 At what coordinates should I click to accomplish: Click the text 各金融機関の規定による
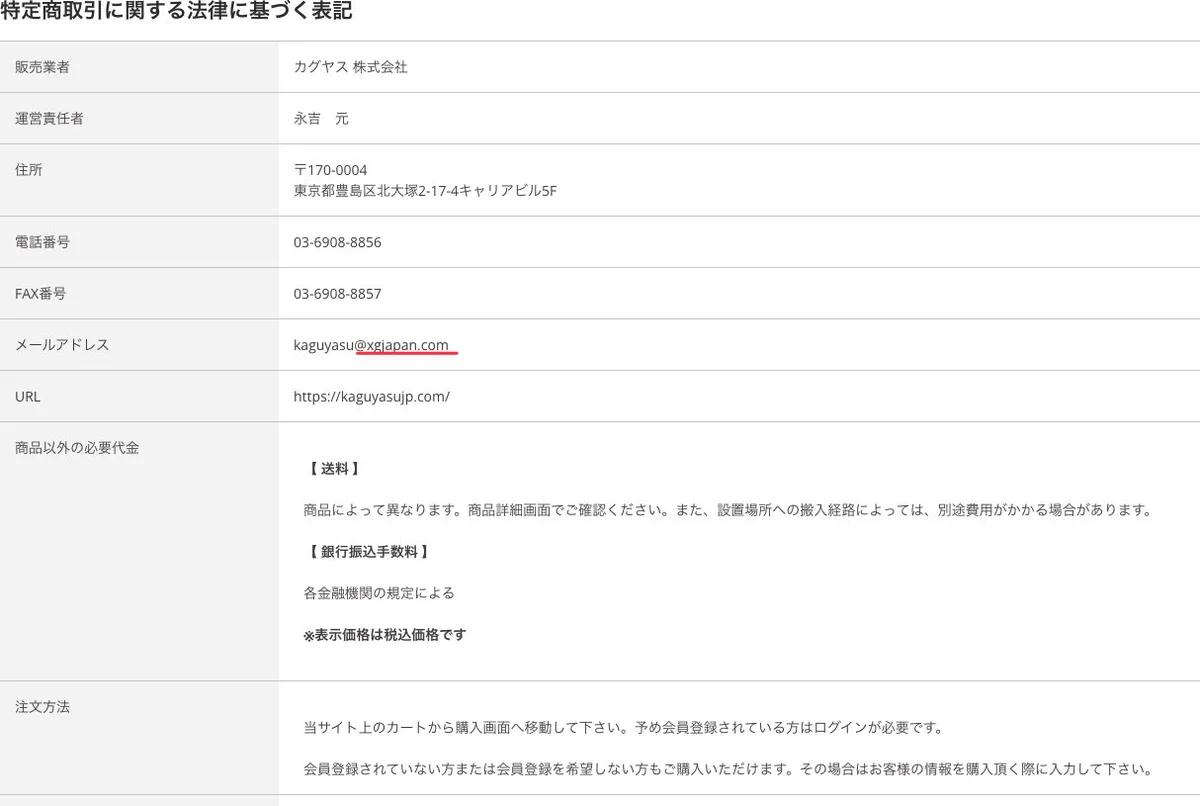379,593
